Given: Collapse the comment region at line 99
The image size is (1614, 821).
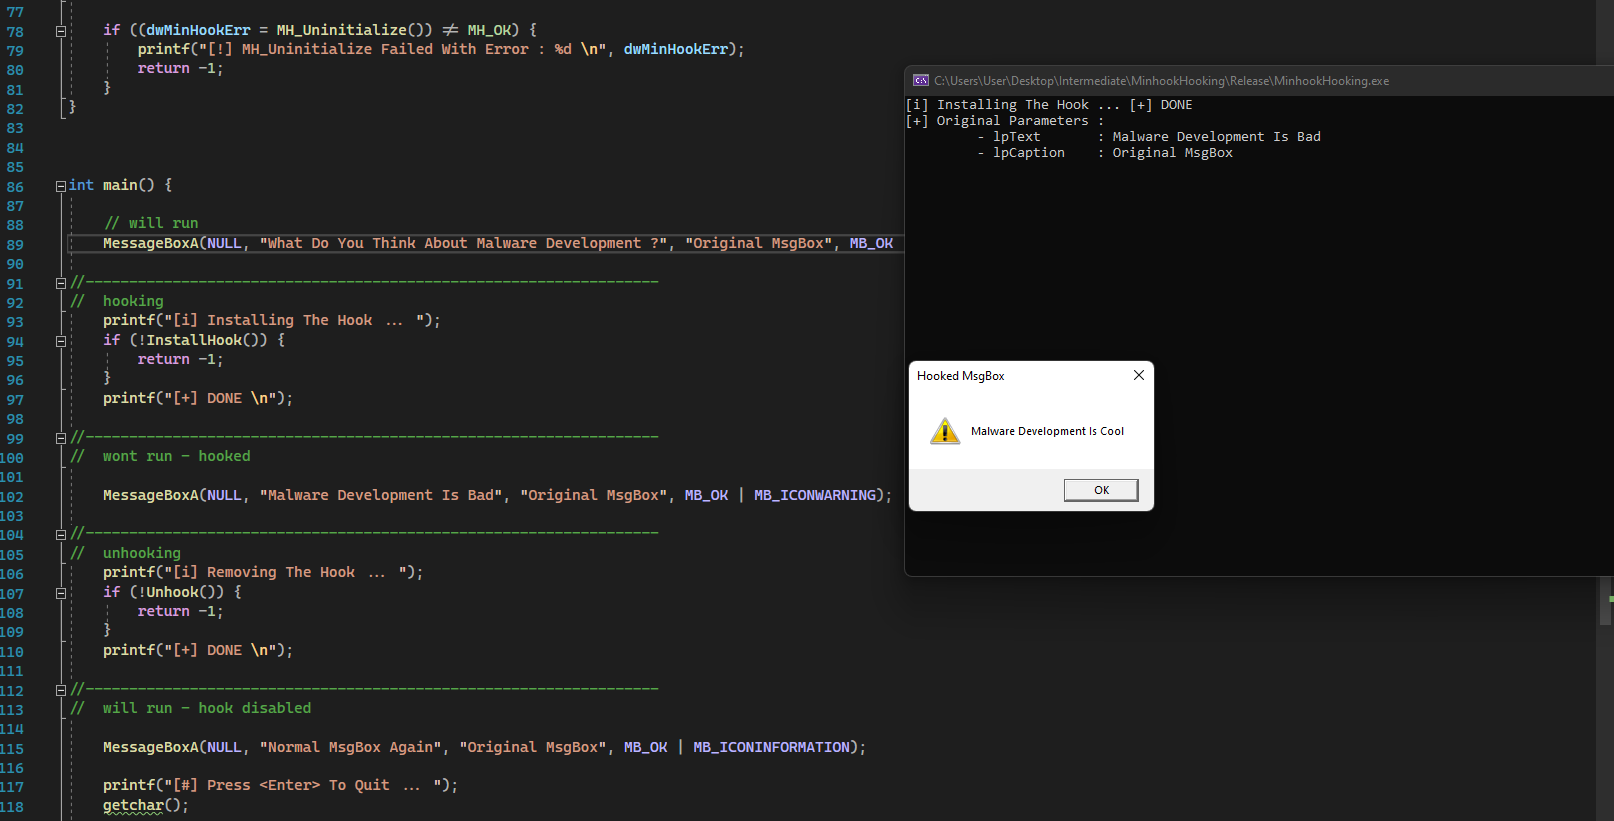Looking at the screenshot, I should tap(61, 438).
